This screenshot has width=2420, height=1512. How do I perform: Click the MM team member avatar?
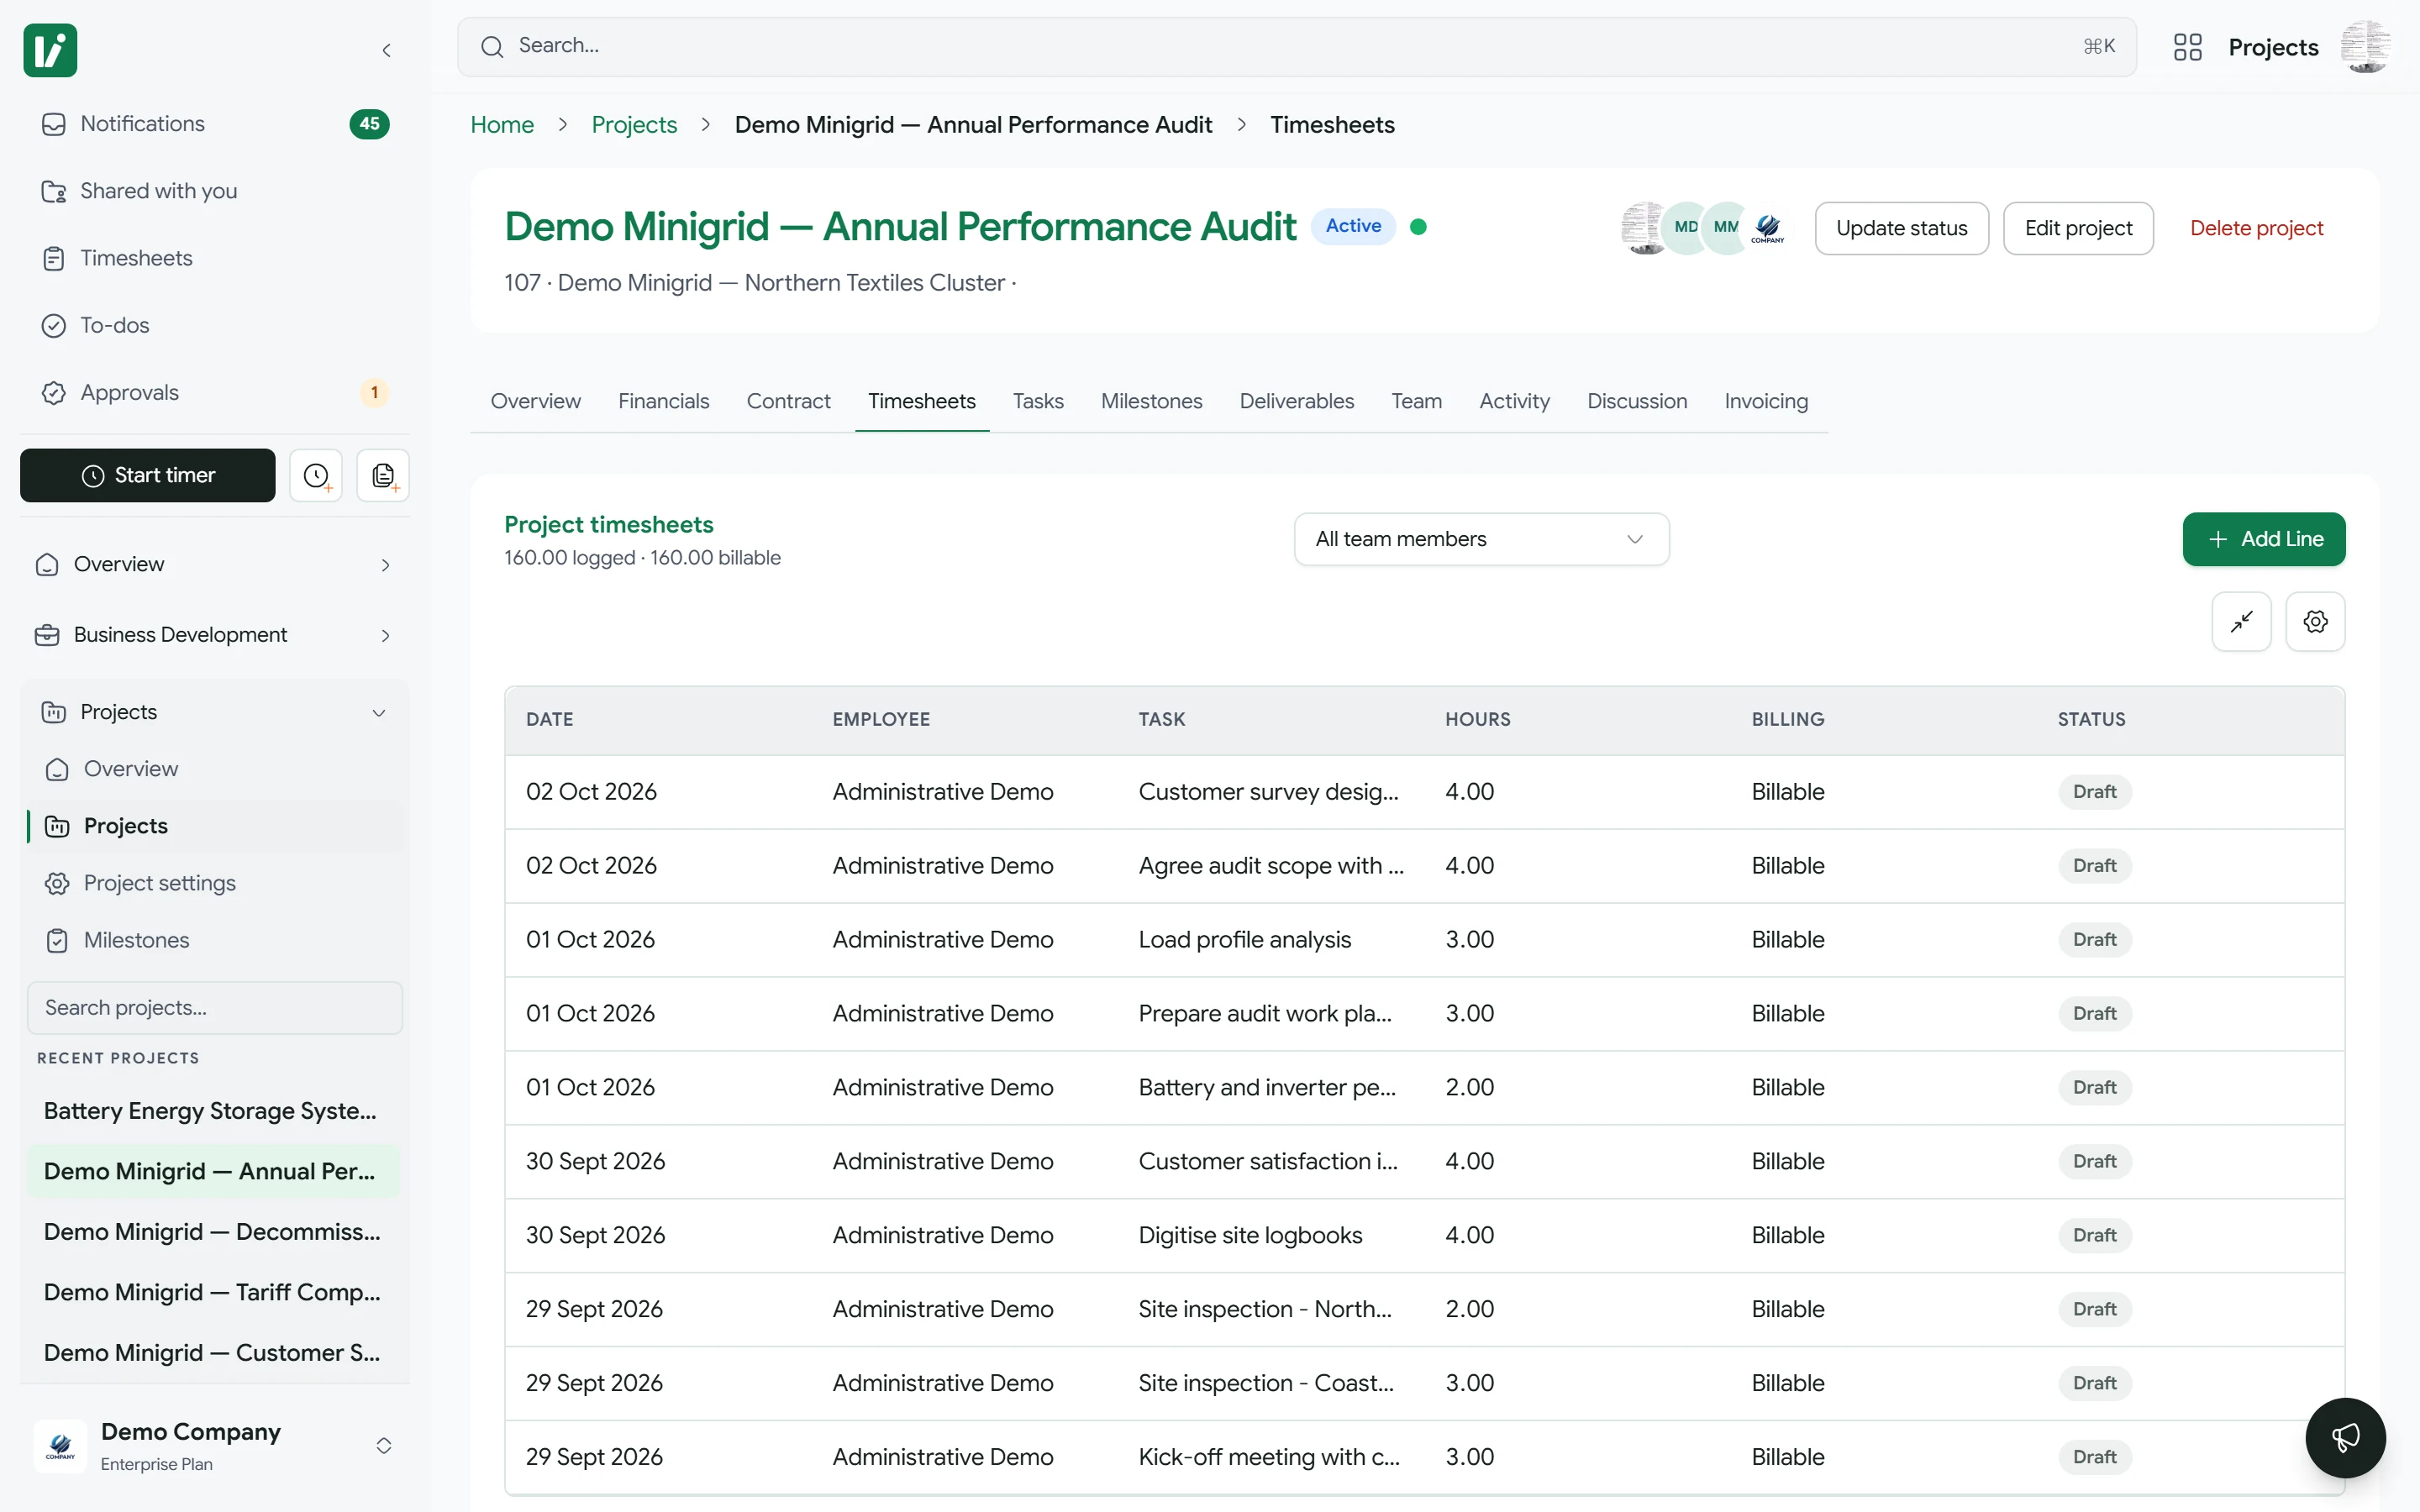[1727, 228]
